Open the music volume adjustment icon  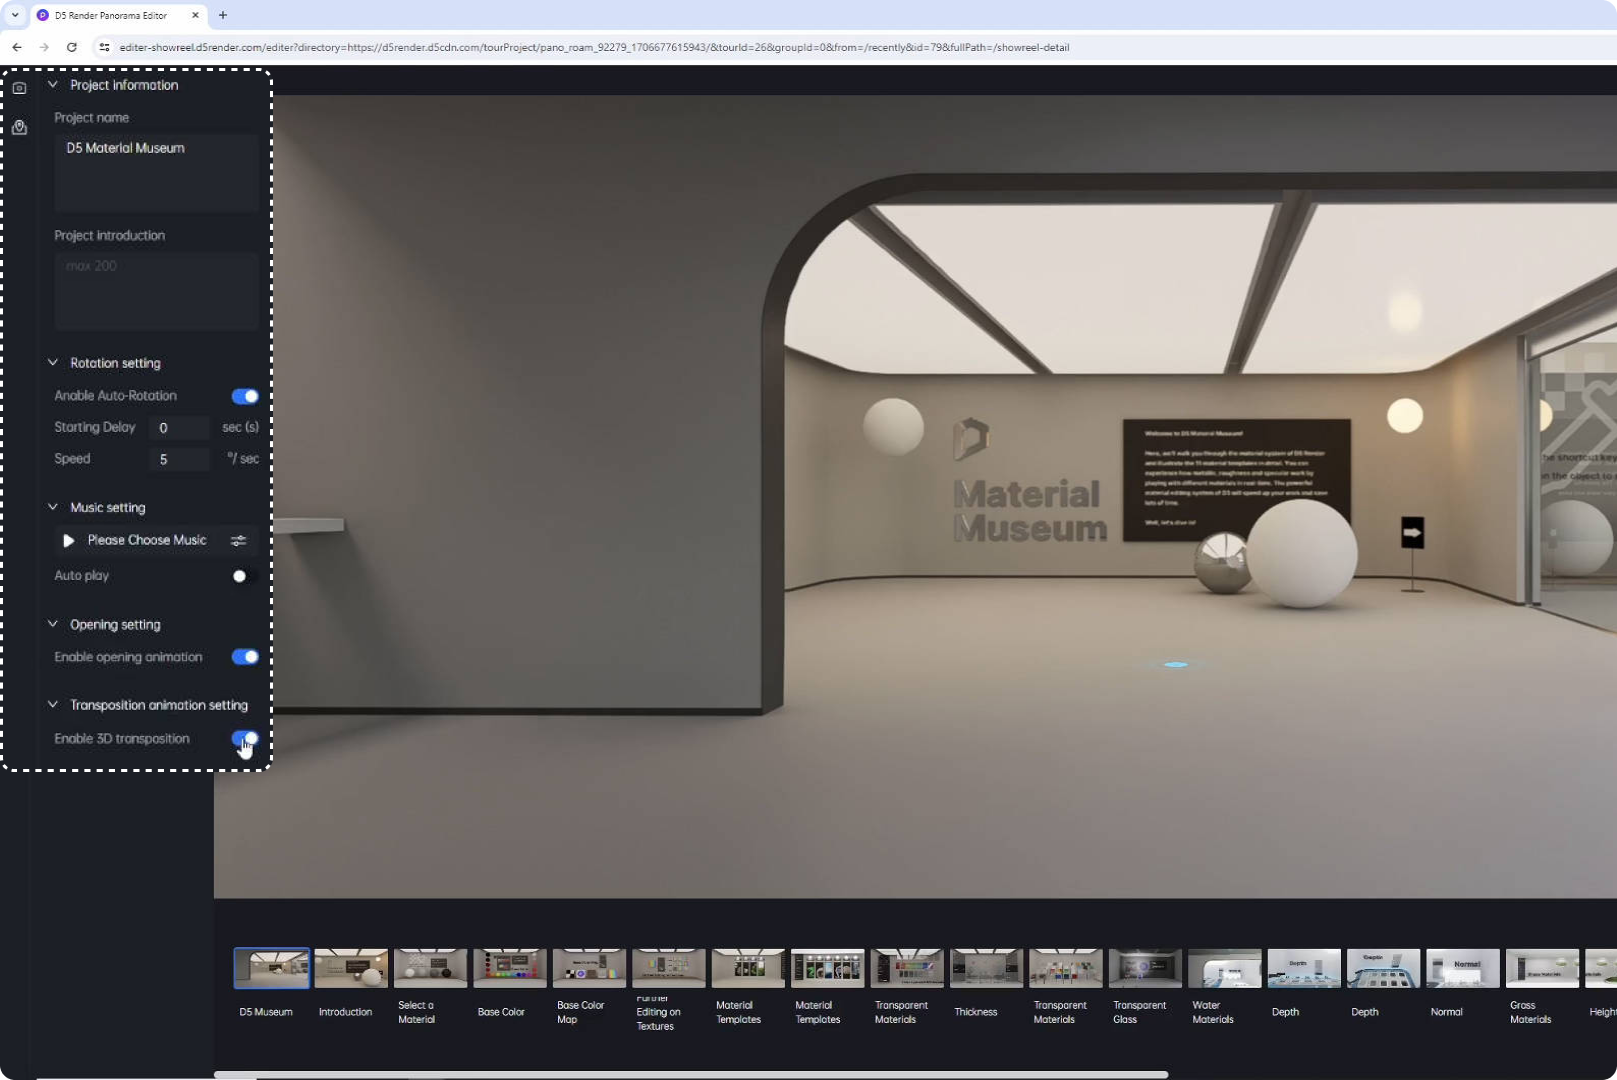tap(239, 540)
